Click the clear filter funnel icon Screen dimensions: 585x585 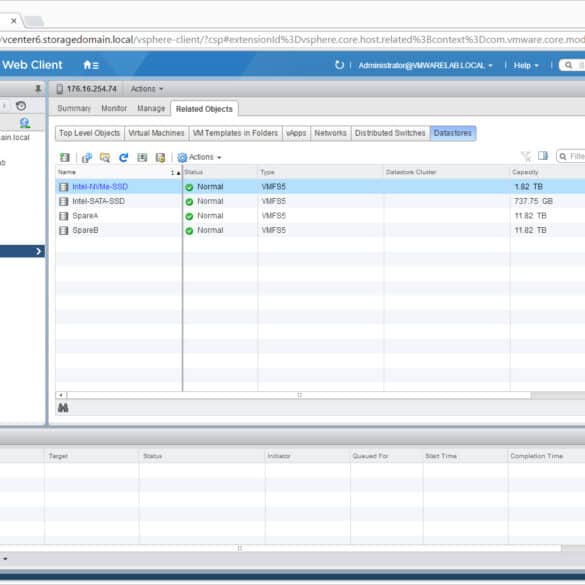[526, 156]
